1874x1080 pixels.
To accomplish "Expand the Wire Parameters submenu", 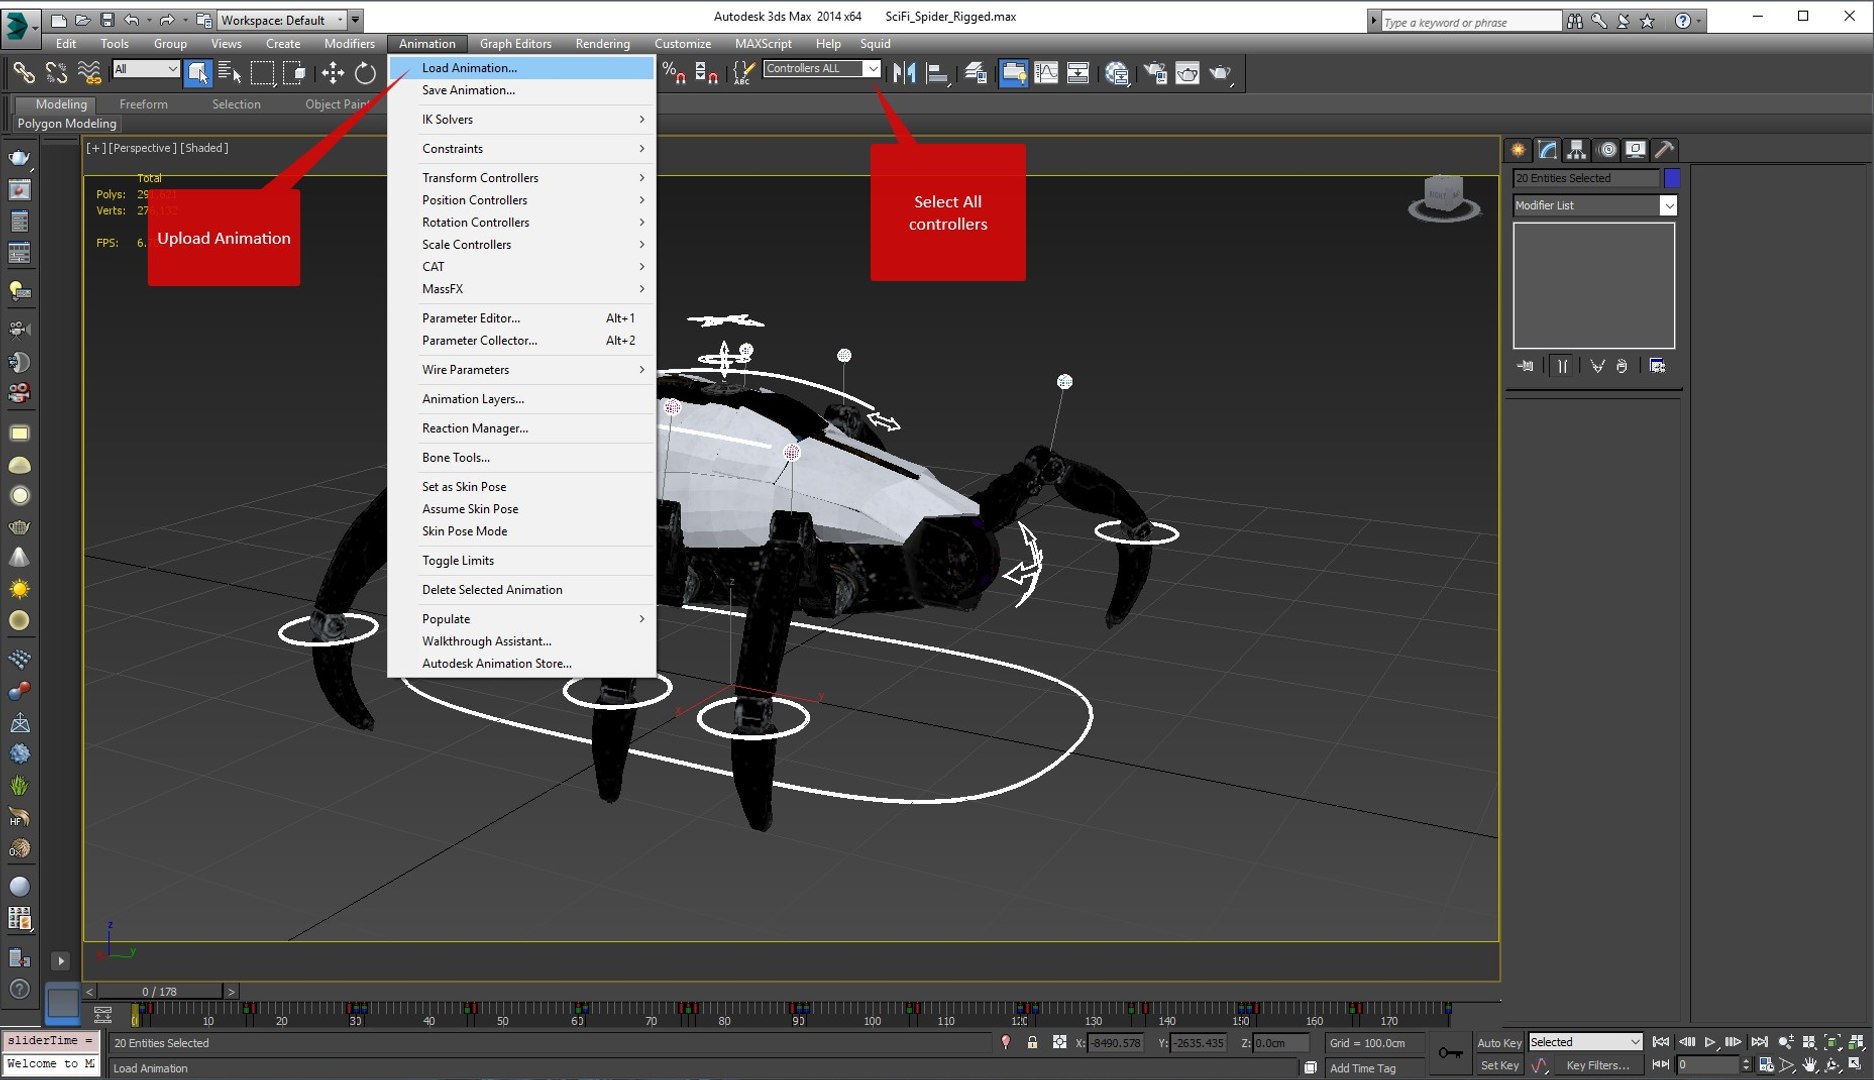I will click(x=521, y=369).
